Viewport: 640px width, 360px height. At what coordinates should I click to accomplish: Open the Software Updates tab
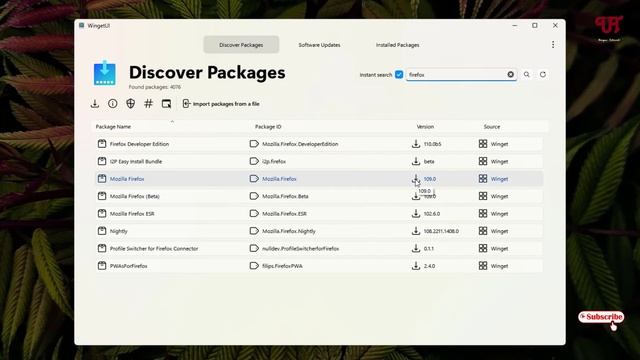point(319,45)
